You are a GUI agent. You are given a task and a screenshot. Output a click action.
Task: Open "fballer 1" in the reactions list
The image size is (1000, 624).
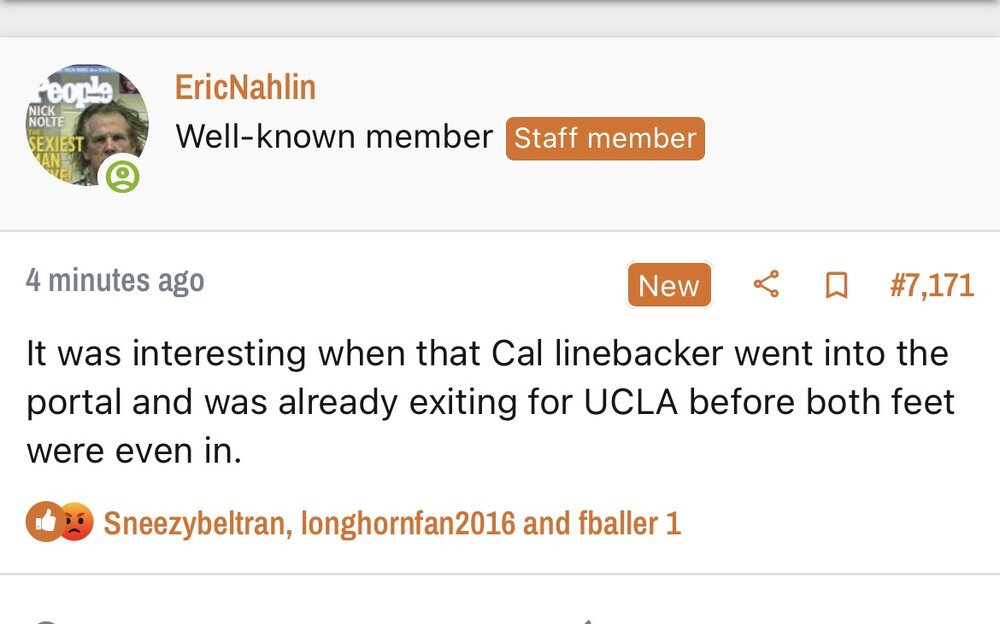(630, 523)
